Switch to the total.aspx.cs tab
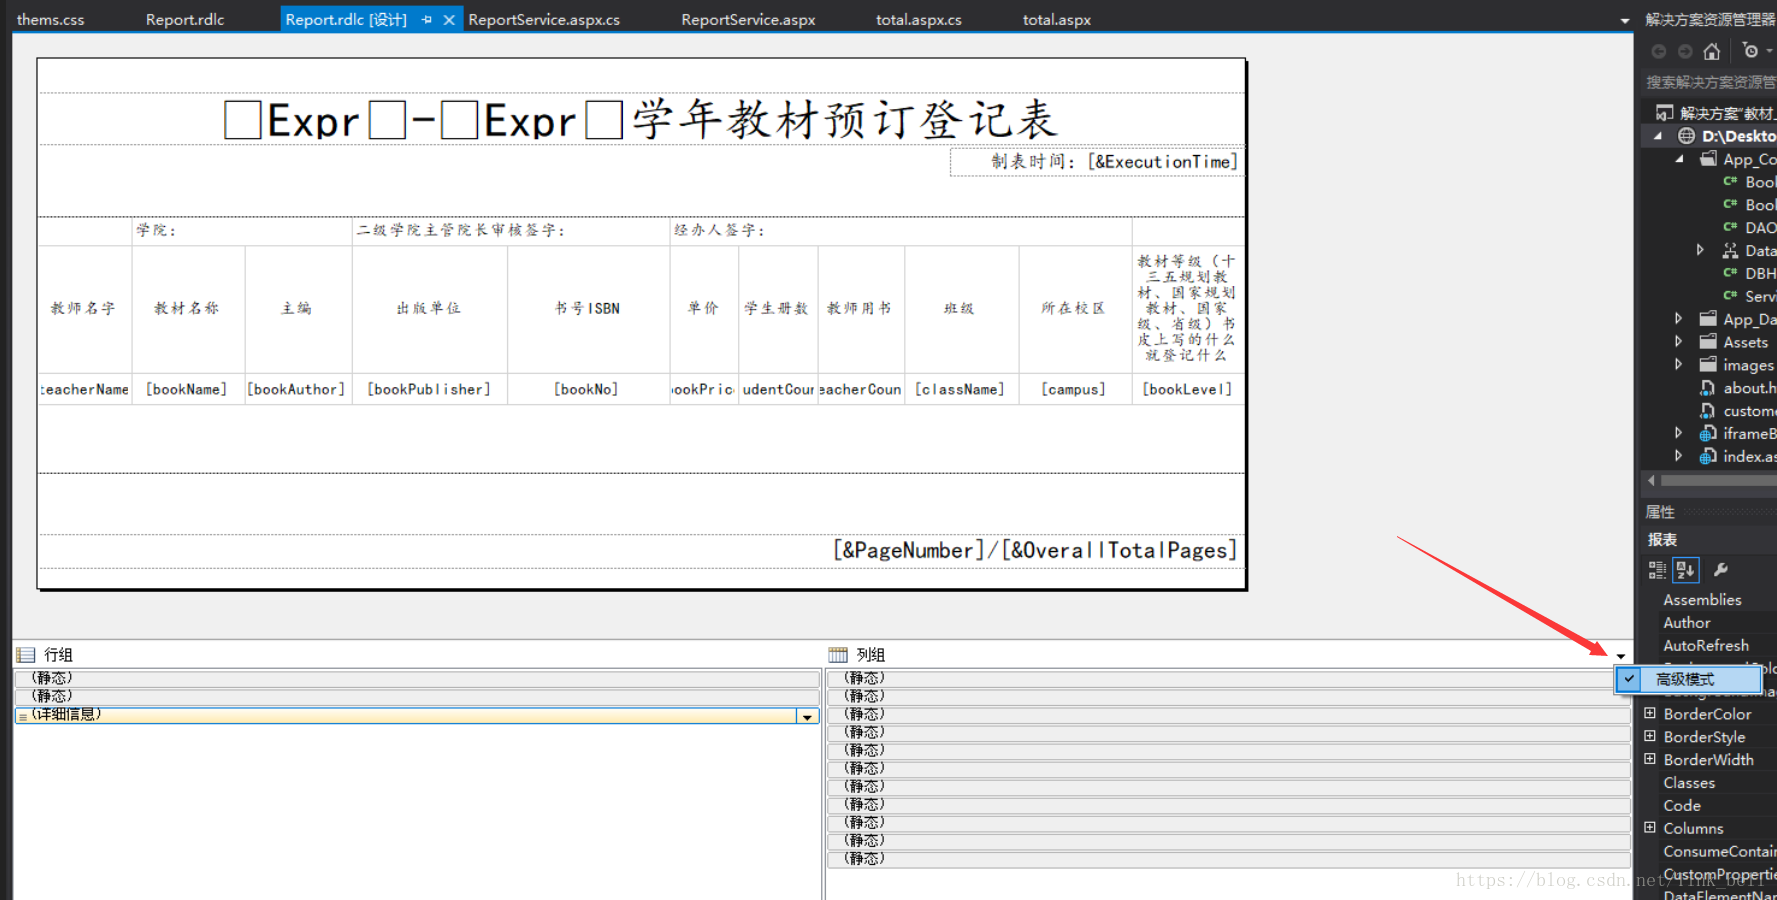This screenshot has height=900, width=1777. [919, 20]
